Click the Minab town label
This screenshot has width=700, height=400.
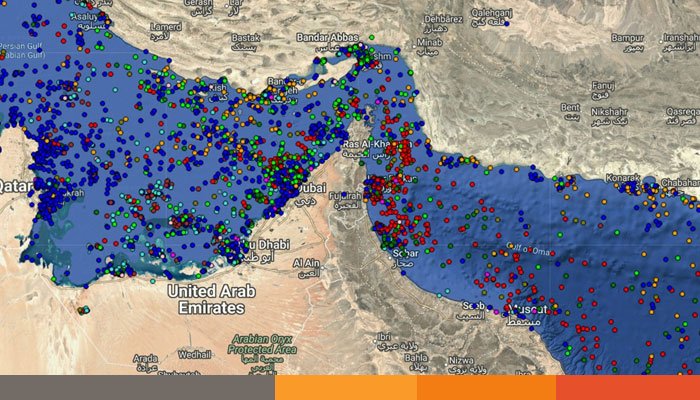(431, 43)
